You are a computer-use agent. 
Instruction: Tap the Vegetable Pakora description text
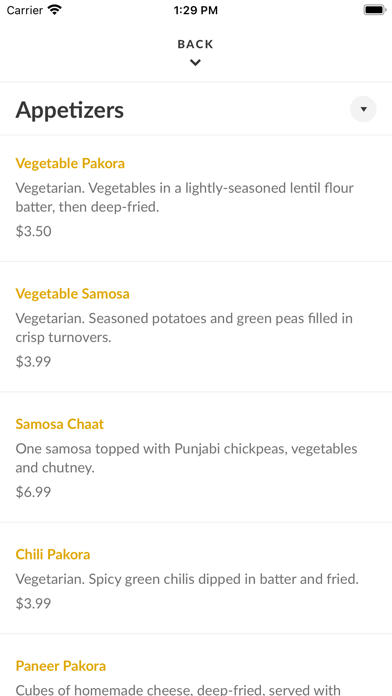[x=185, y=198]
